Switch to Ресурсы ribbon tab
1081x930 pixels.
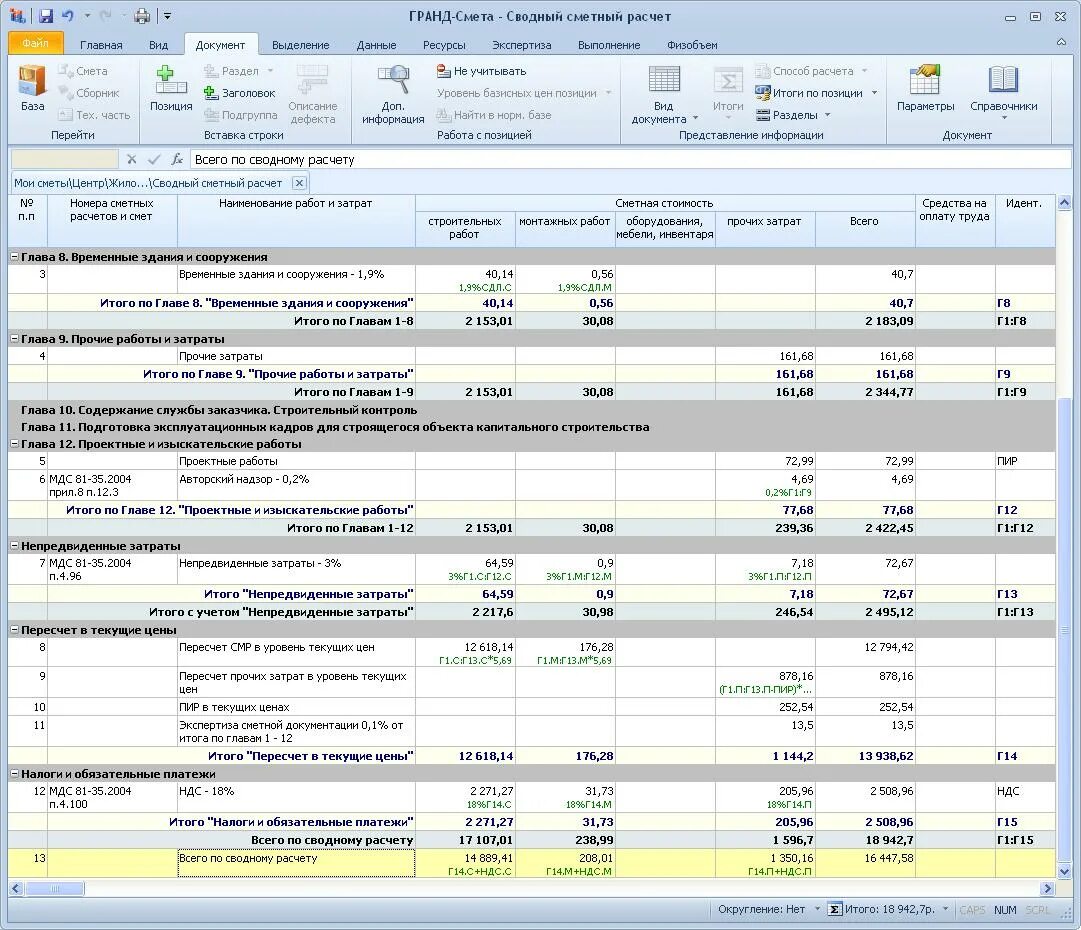(x=444, y=45)
